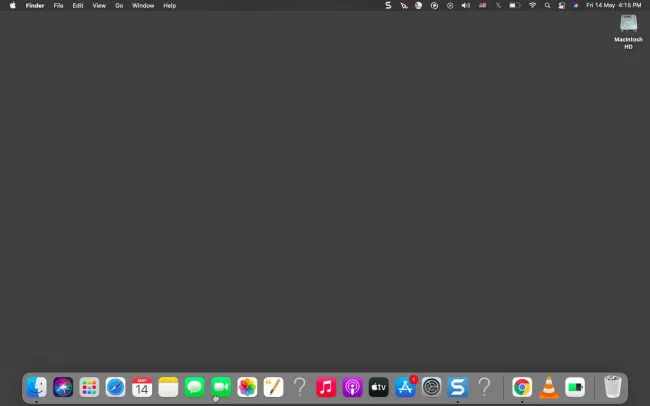Open App Store with update badge

pyautogui.click(x=405, y=387)
